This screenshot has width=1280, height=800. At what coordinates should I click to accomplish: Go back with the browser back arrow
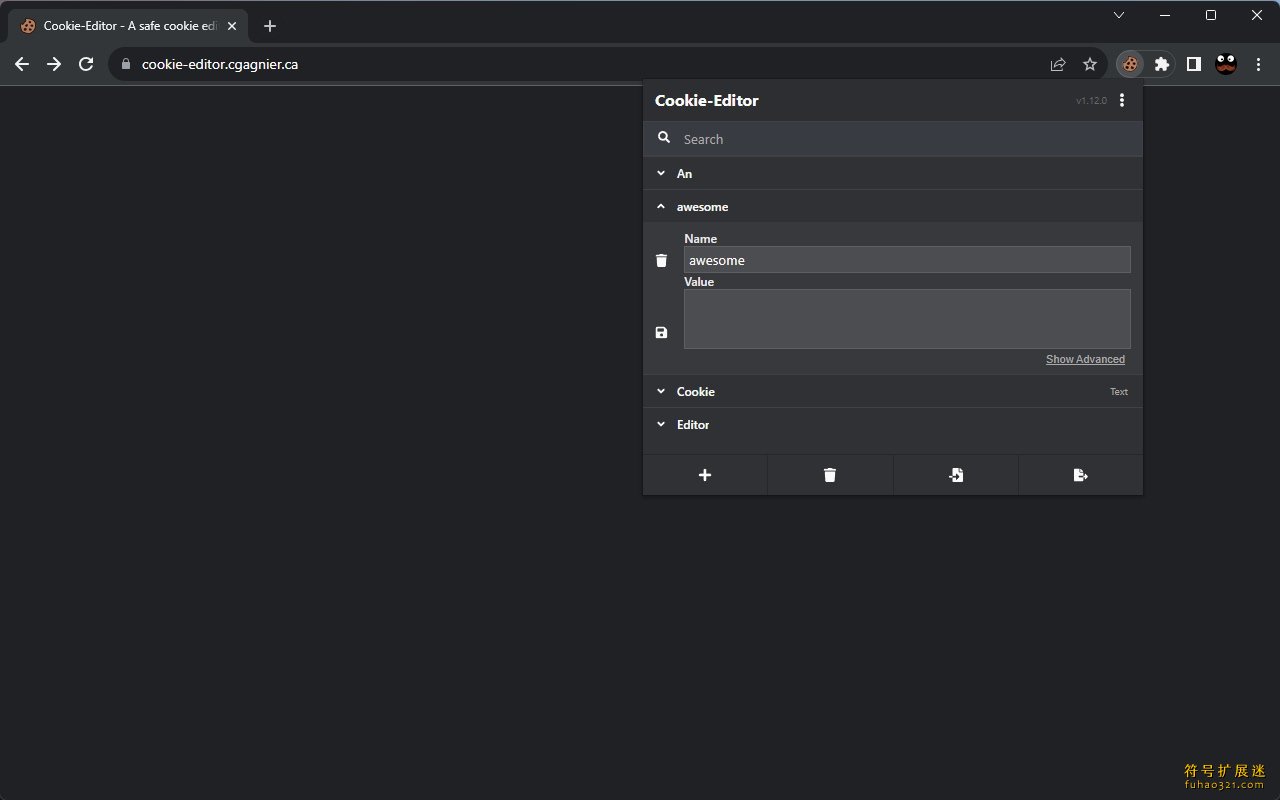coord(22,64)
